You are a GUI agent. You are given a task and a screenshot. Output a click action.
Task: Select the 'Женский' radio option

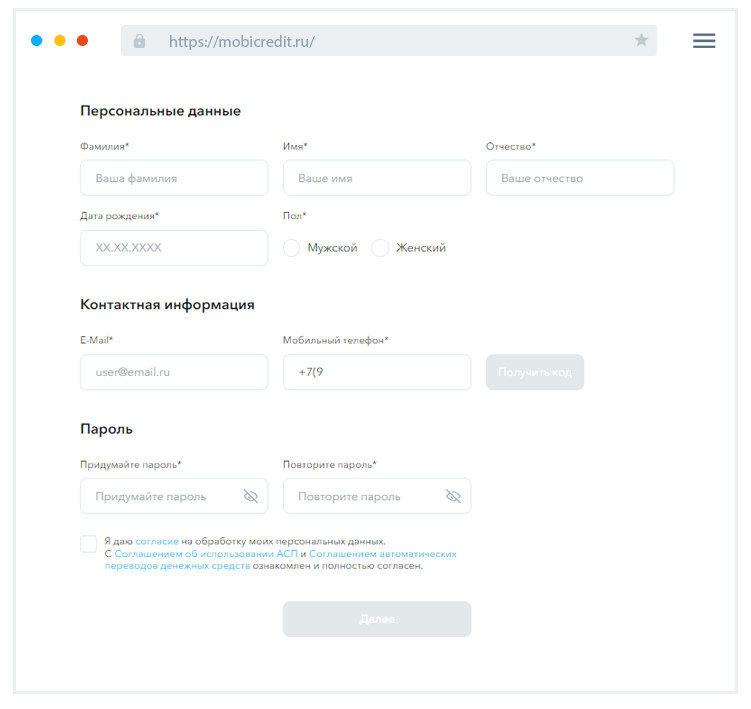(x=380, y=248)
